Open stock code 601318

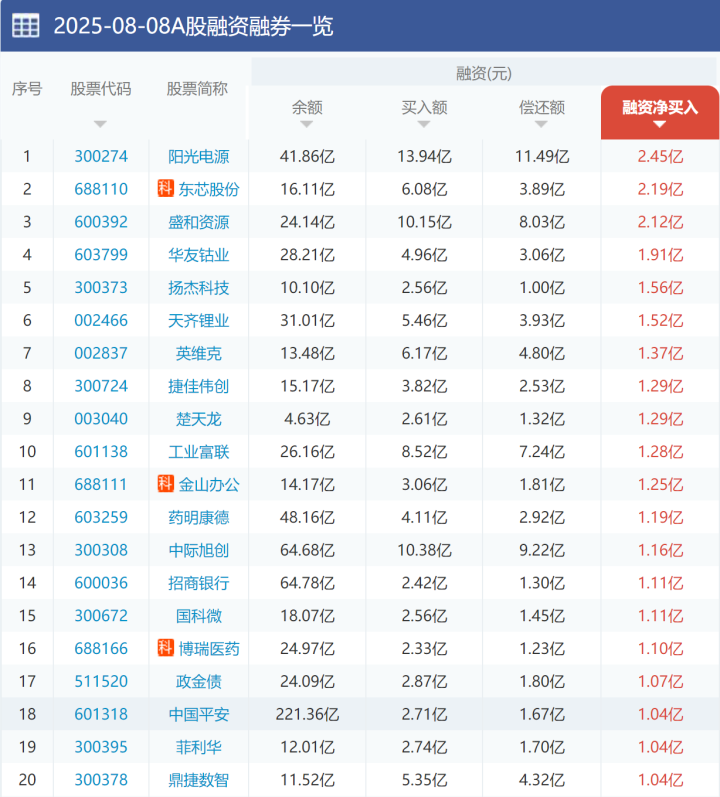pos(101,714)
